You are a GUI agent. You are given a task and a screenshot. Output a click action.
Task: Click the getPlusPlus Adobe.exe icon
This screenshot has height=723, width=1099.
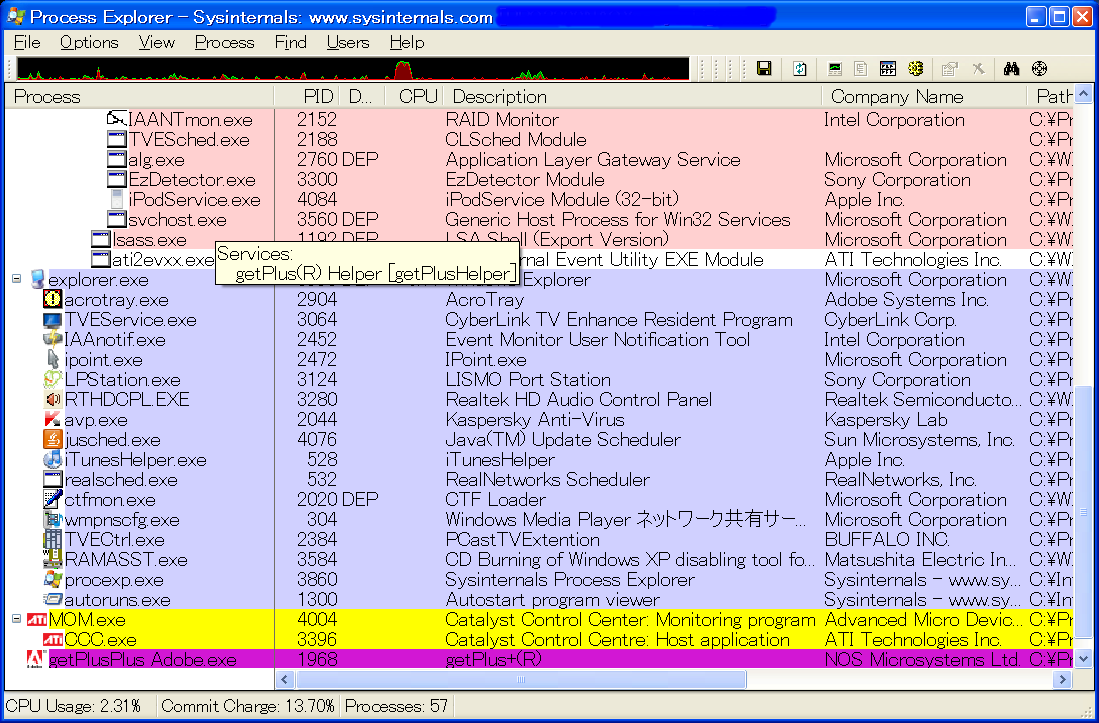pyautogui.click(x=36, y=659)
